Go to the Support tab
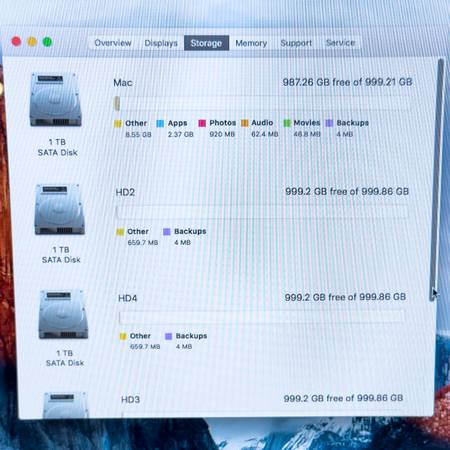450x450 pixels. 296,43
